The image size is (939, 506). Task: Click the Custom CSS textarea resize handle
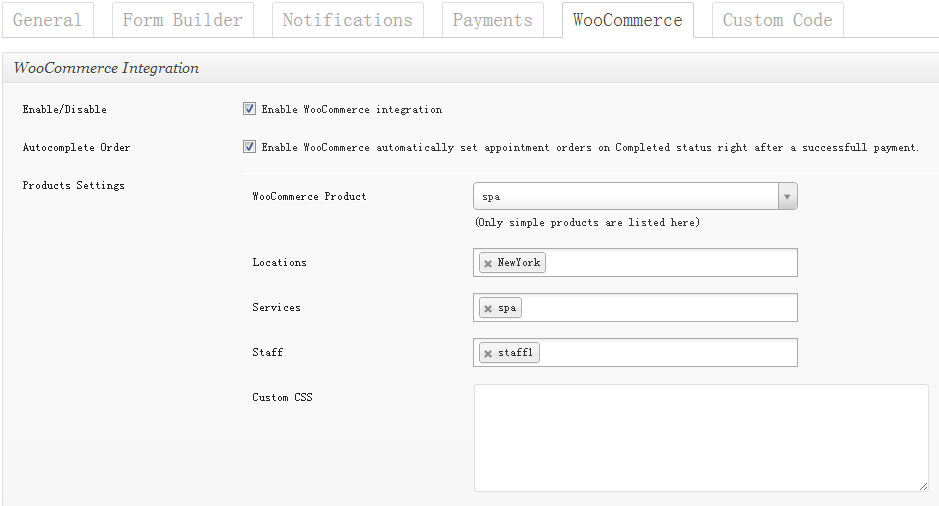coord(922,485)
